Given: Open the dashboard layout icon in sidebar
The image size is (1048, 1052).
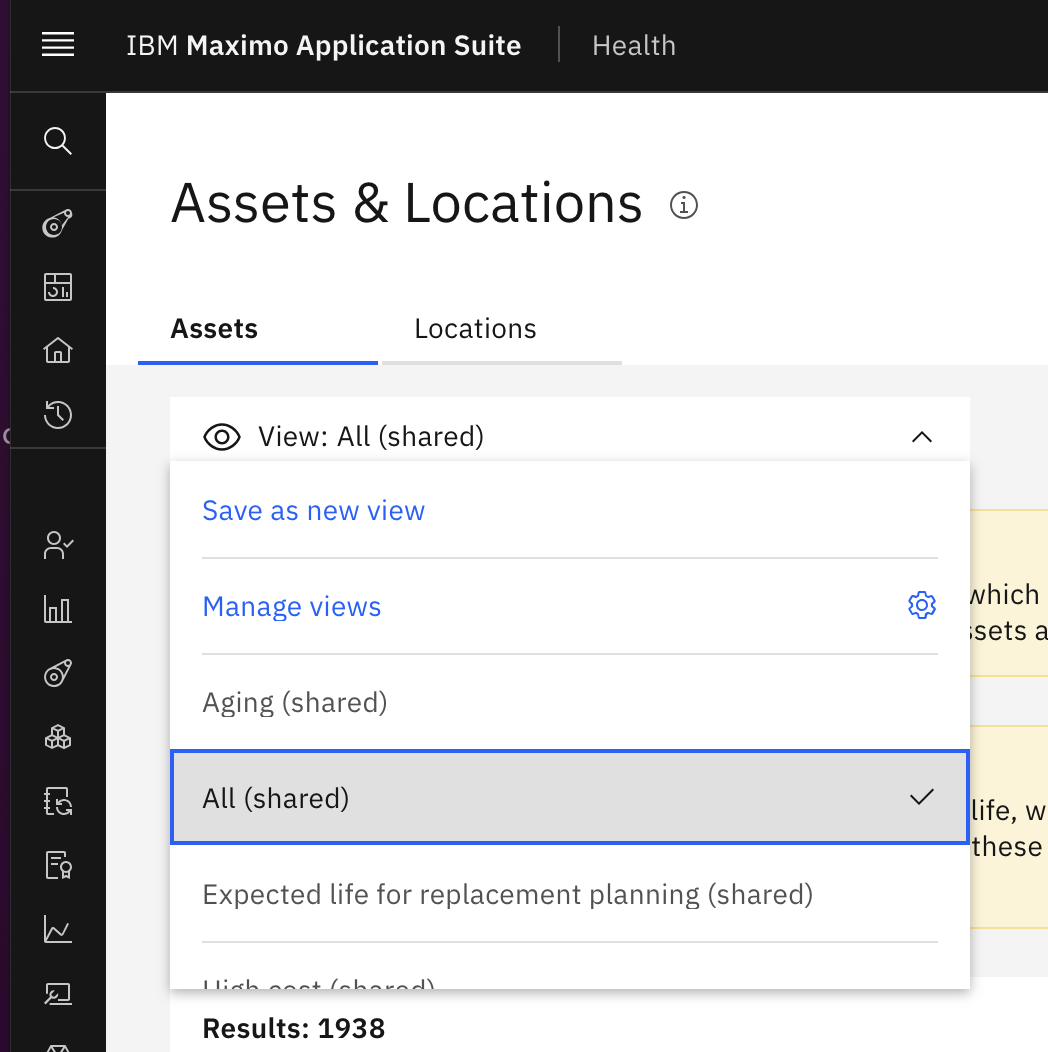Looking at the screenshot, I should tap(58, 287).
